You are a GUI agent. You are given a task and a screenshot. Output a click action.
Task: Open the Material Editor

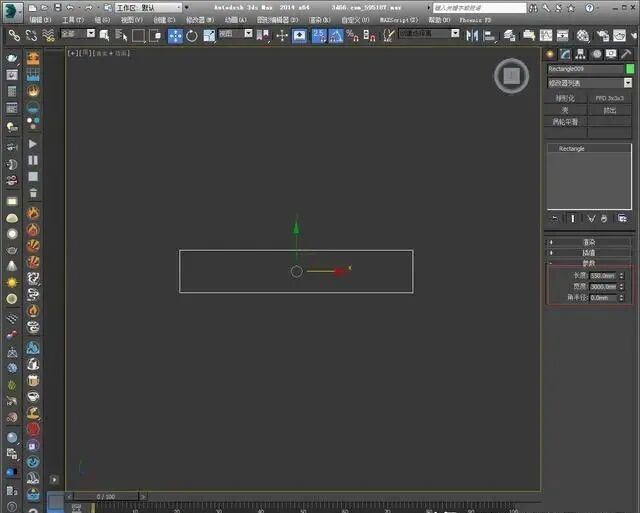coord(582,36)
